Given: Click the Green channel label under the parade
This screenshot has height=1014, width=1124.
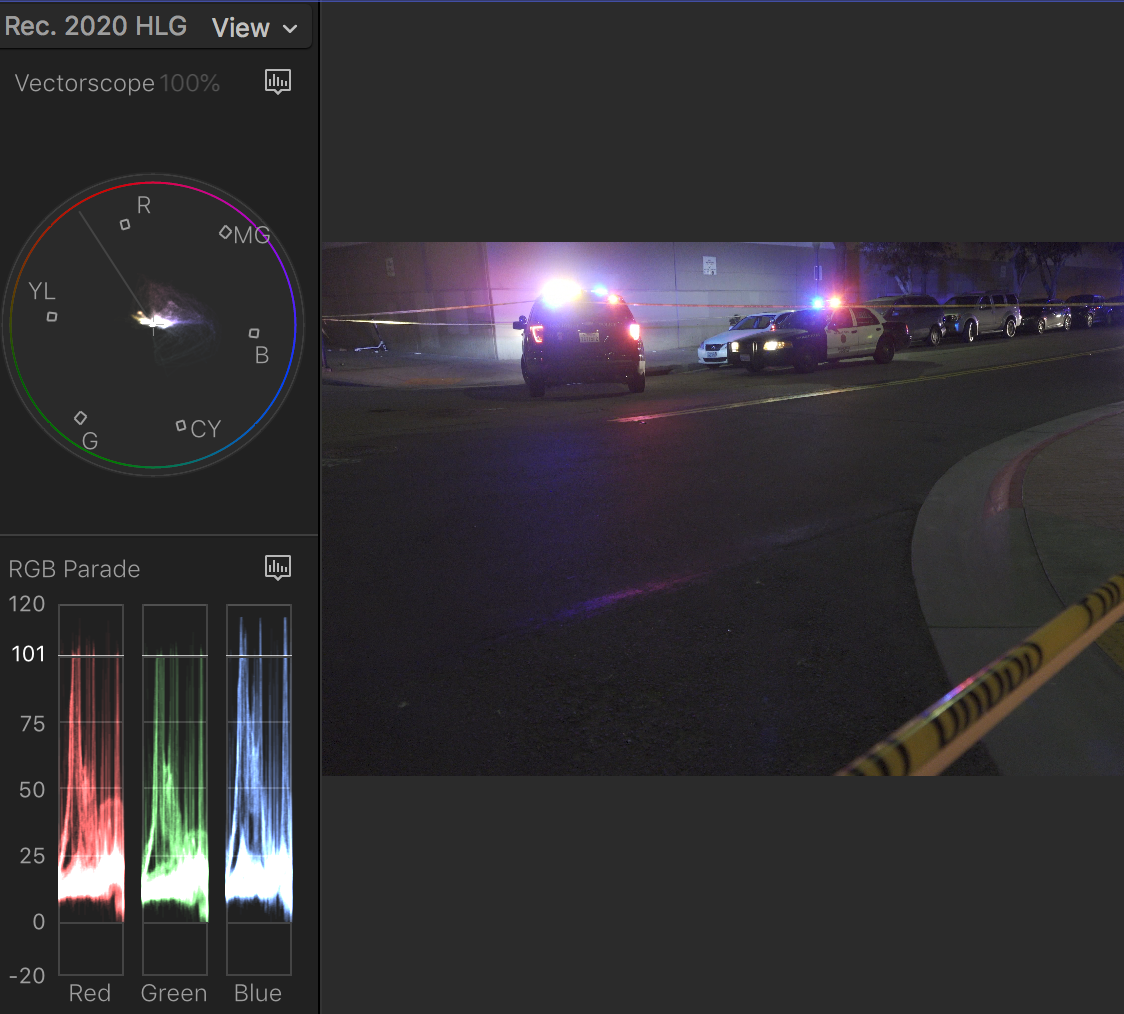Looking at the screenshot, I should click(173, 993).
